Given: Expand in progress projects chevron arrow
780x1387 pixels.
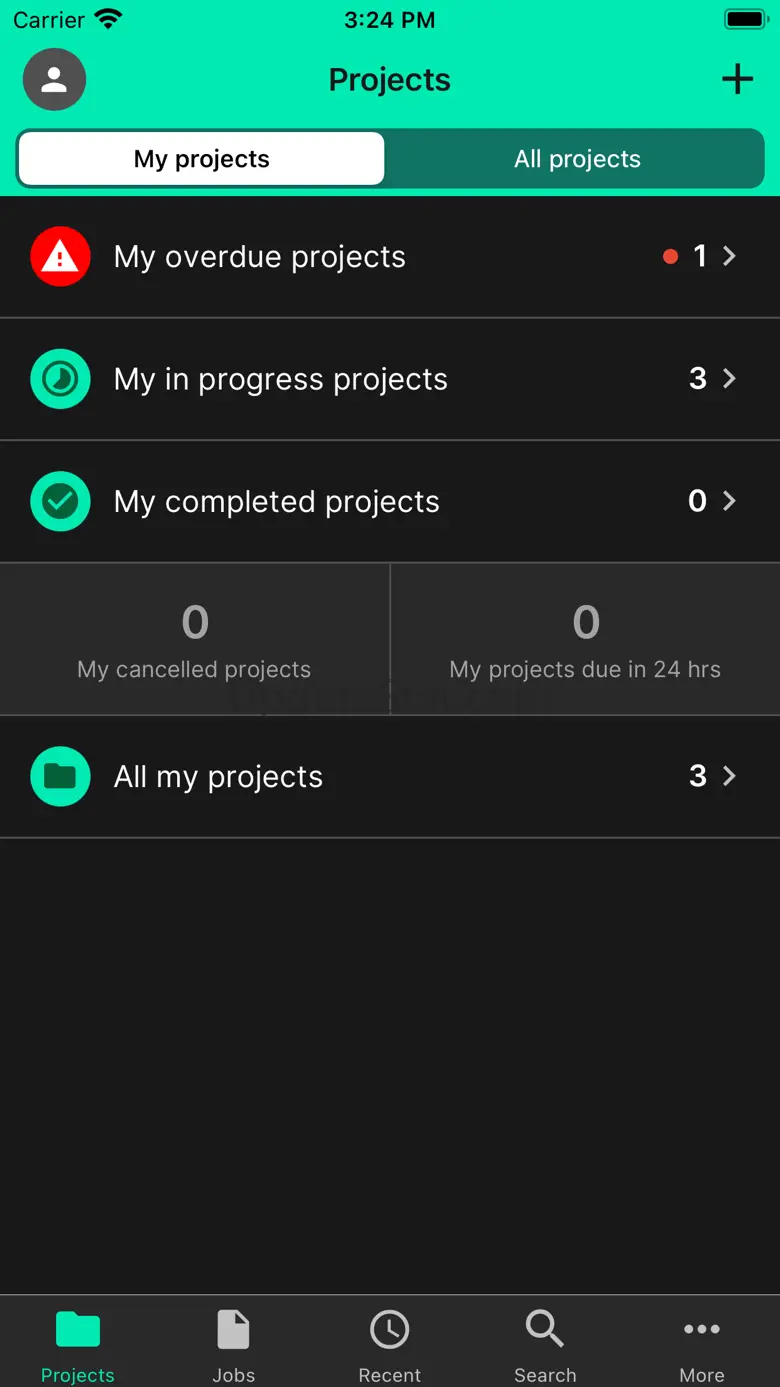Looking at the screenshot, I should (730, 379).
